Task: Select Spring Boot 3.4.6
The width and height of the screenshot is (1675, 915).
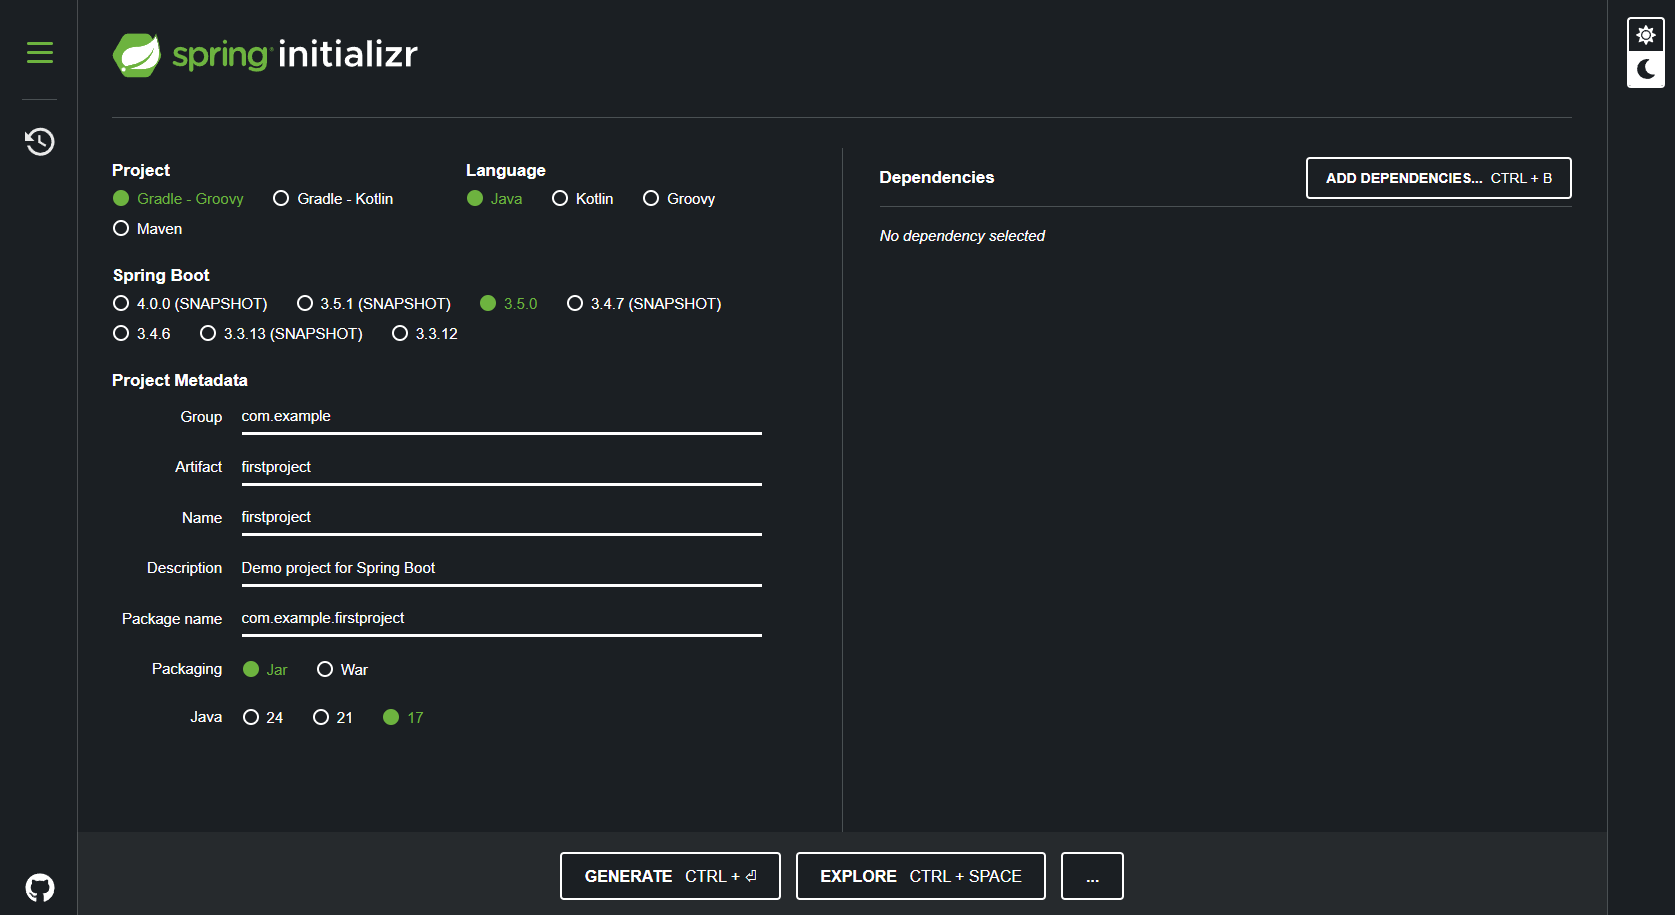Action: [142, 334]
